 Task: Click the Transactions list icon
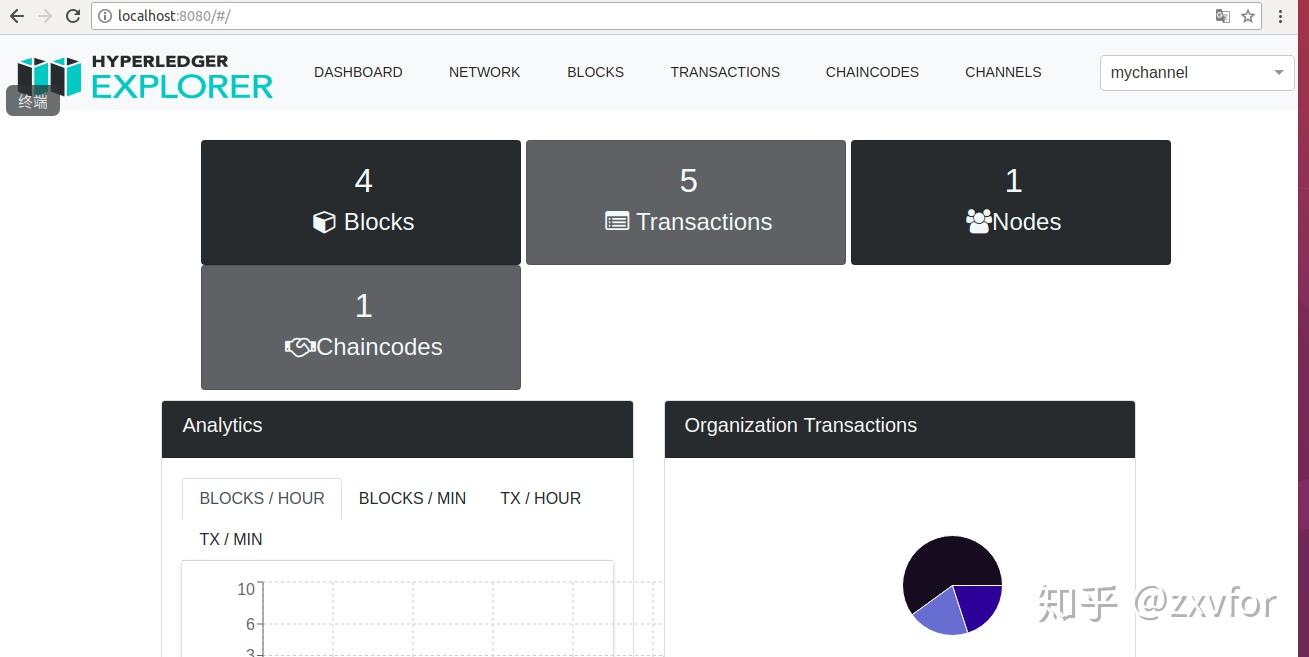click(x=616, y=221)
